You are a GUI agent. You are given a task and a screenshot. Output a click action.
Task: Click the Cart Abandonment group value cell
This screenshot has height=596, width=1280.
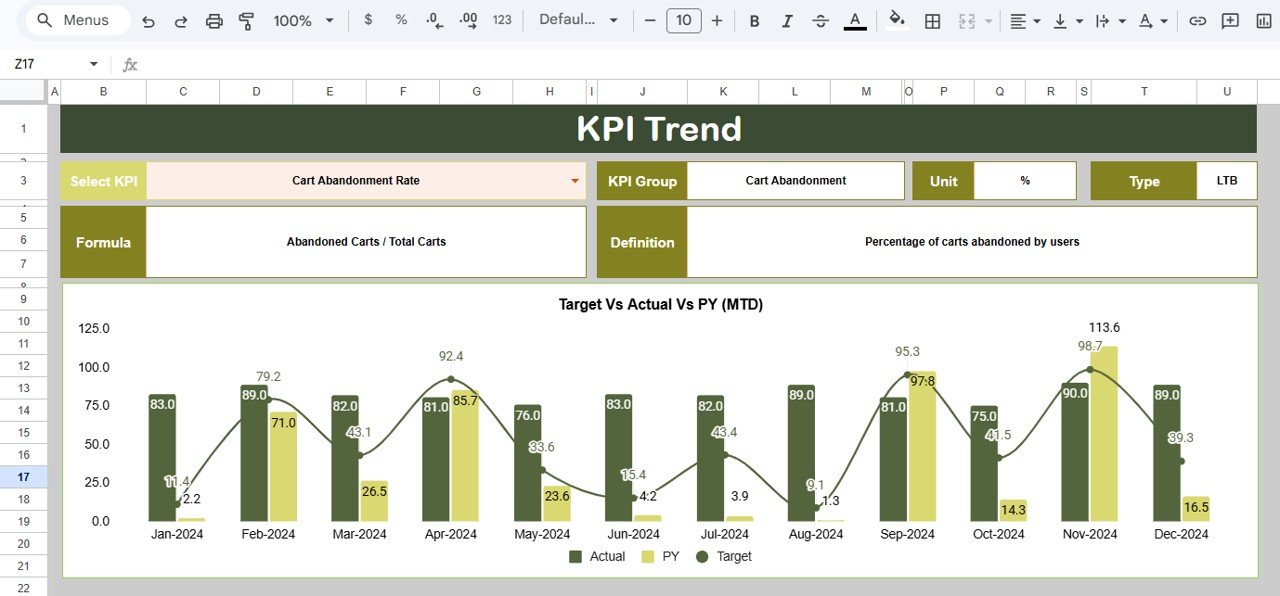pyautogui.click(x=795, y=181)
